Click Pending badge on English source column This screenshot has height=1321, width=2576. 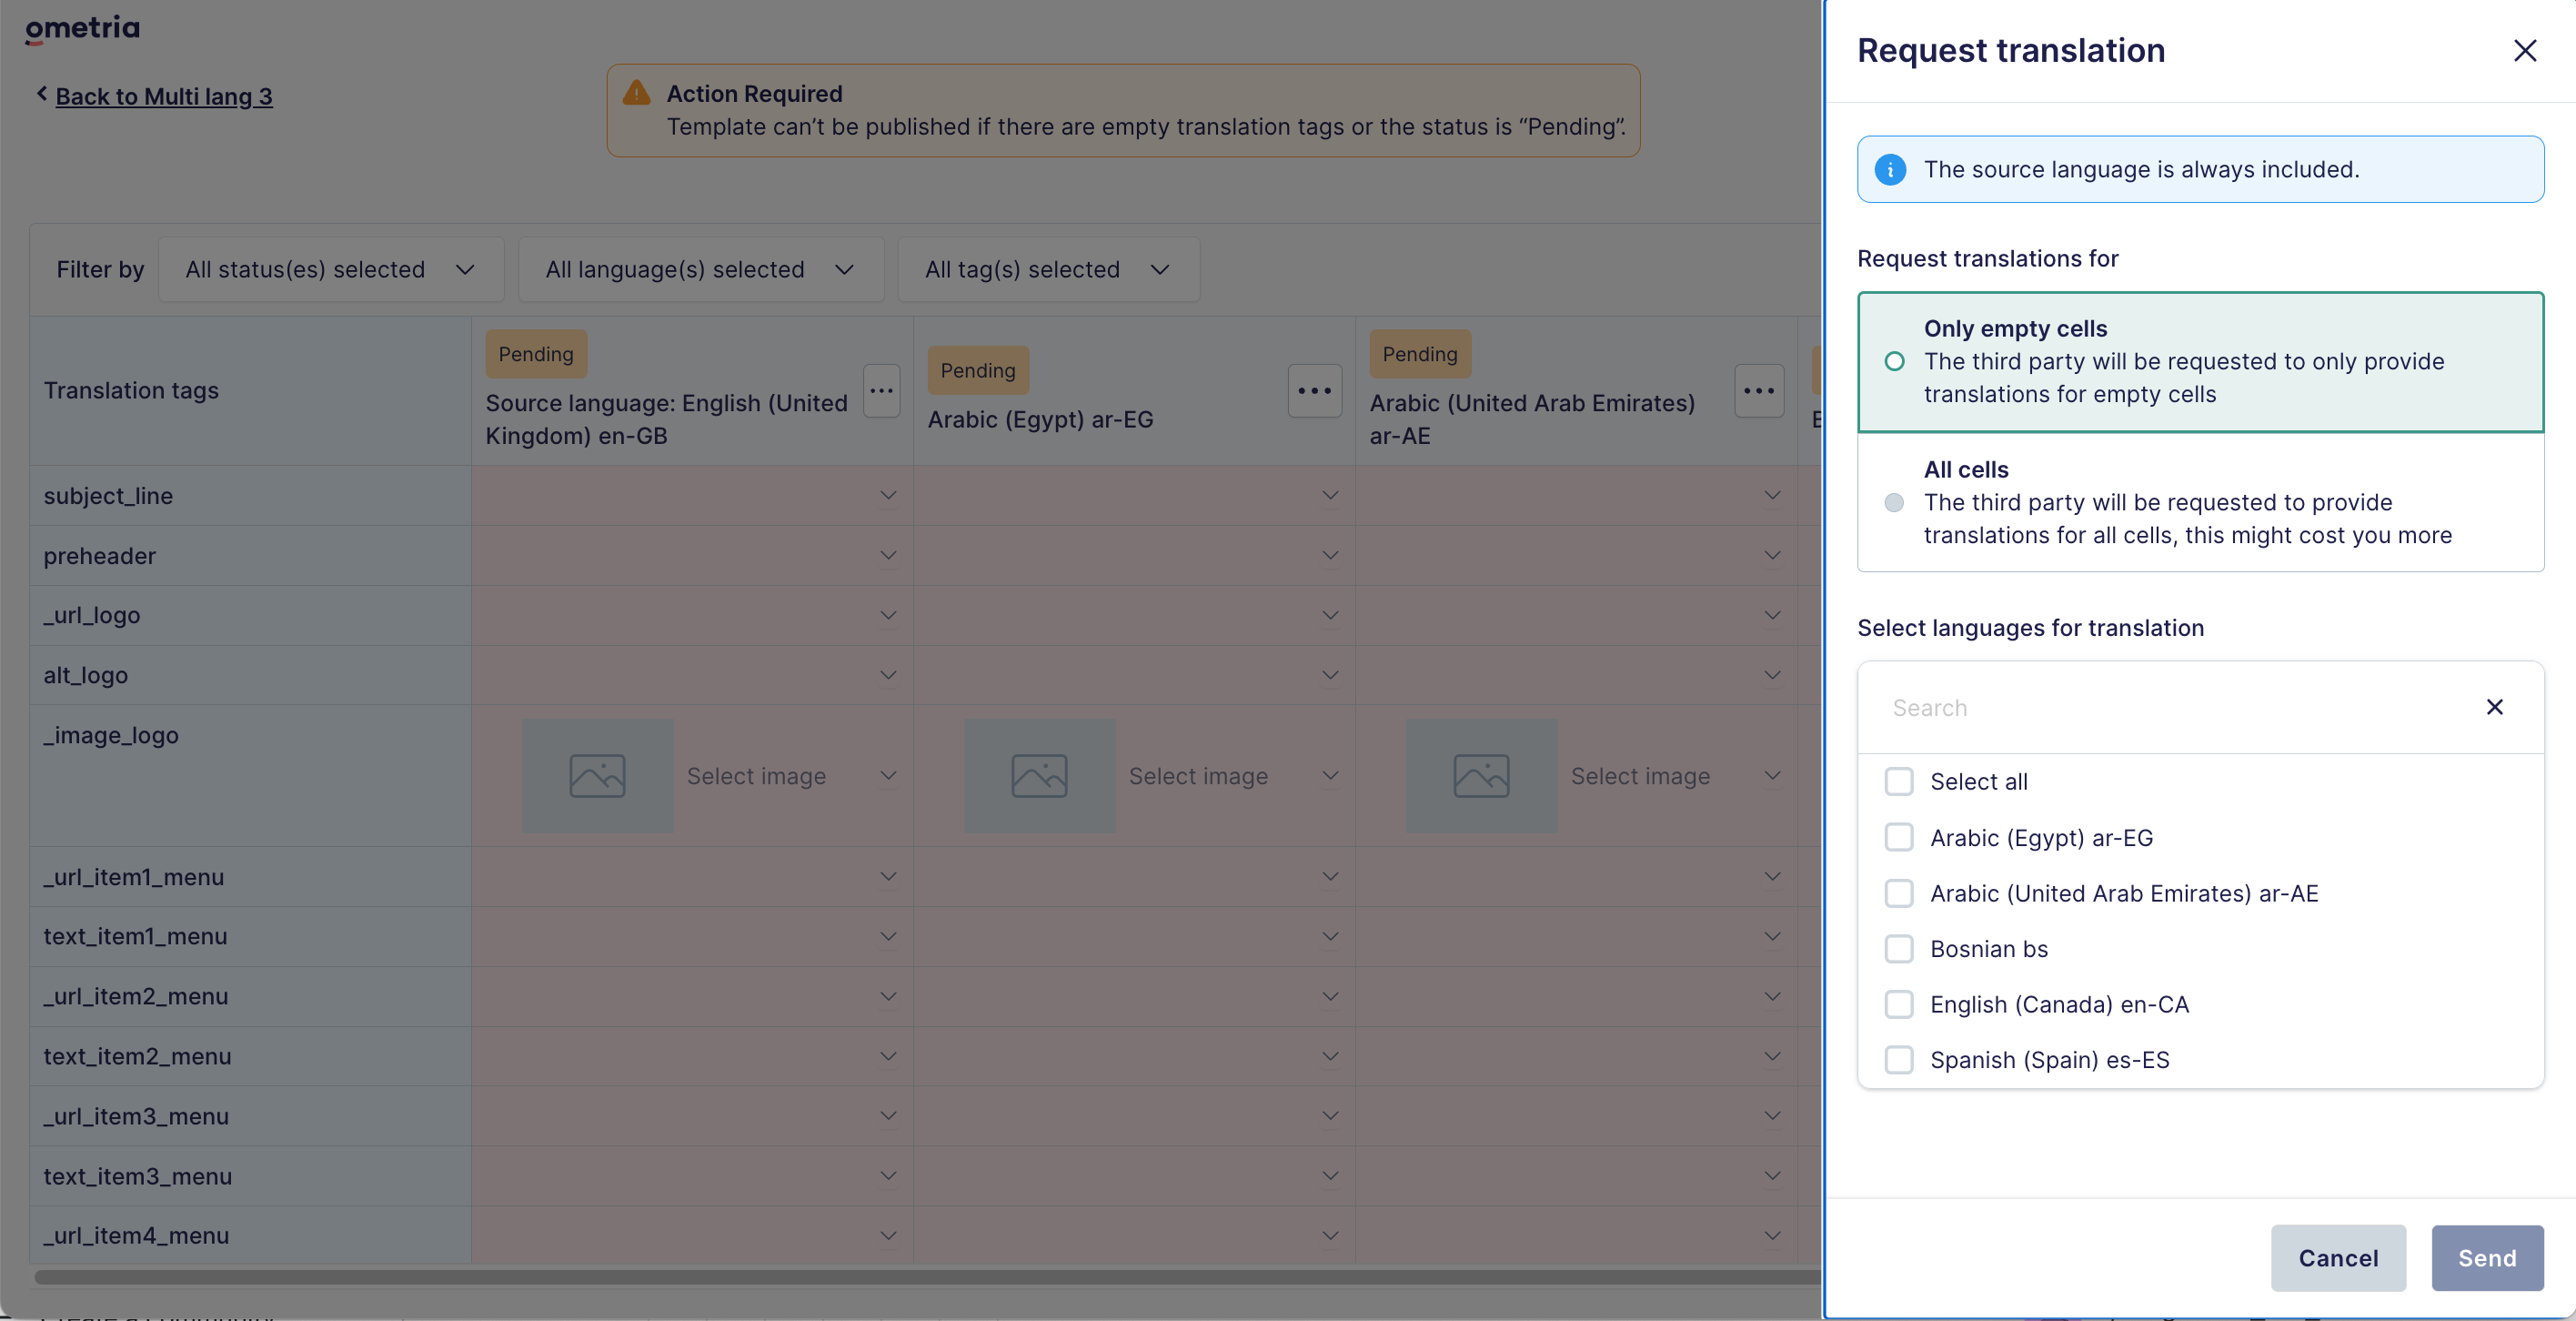click(536, 354)
